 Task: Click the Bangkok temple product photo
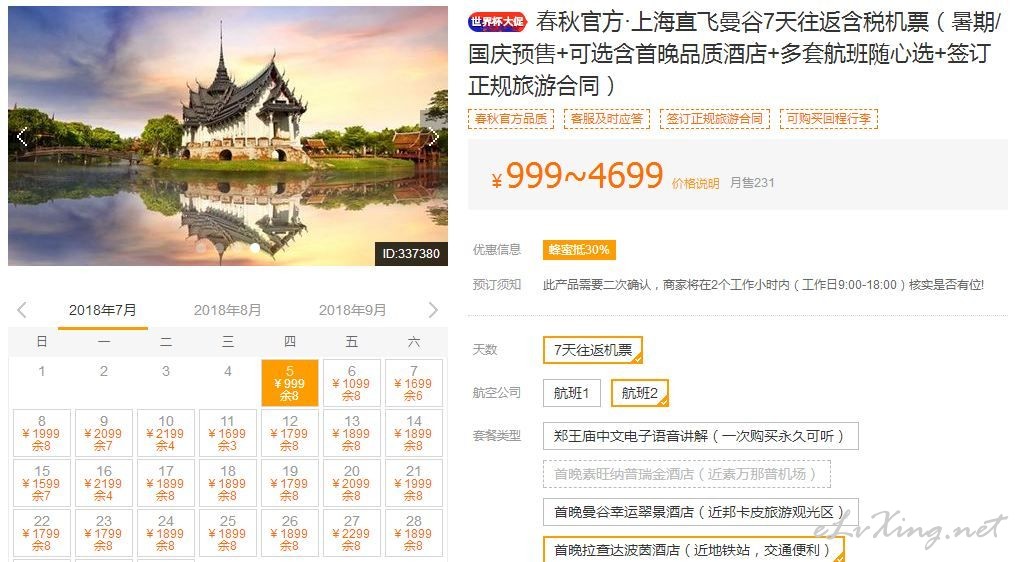pos(228,136)
